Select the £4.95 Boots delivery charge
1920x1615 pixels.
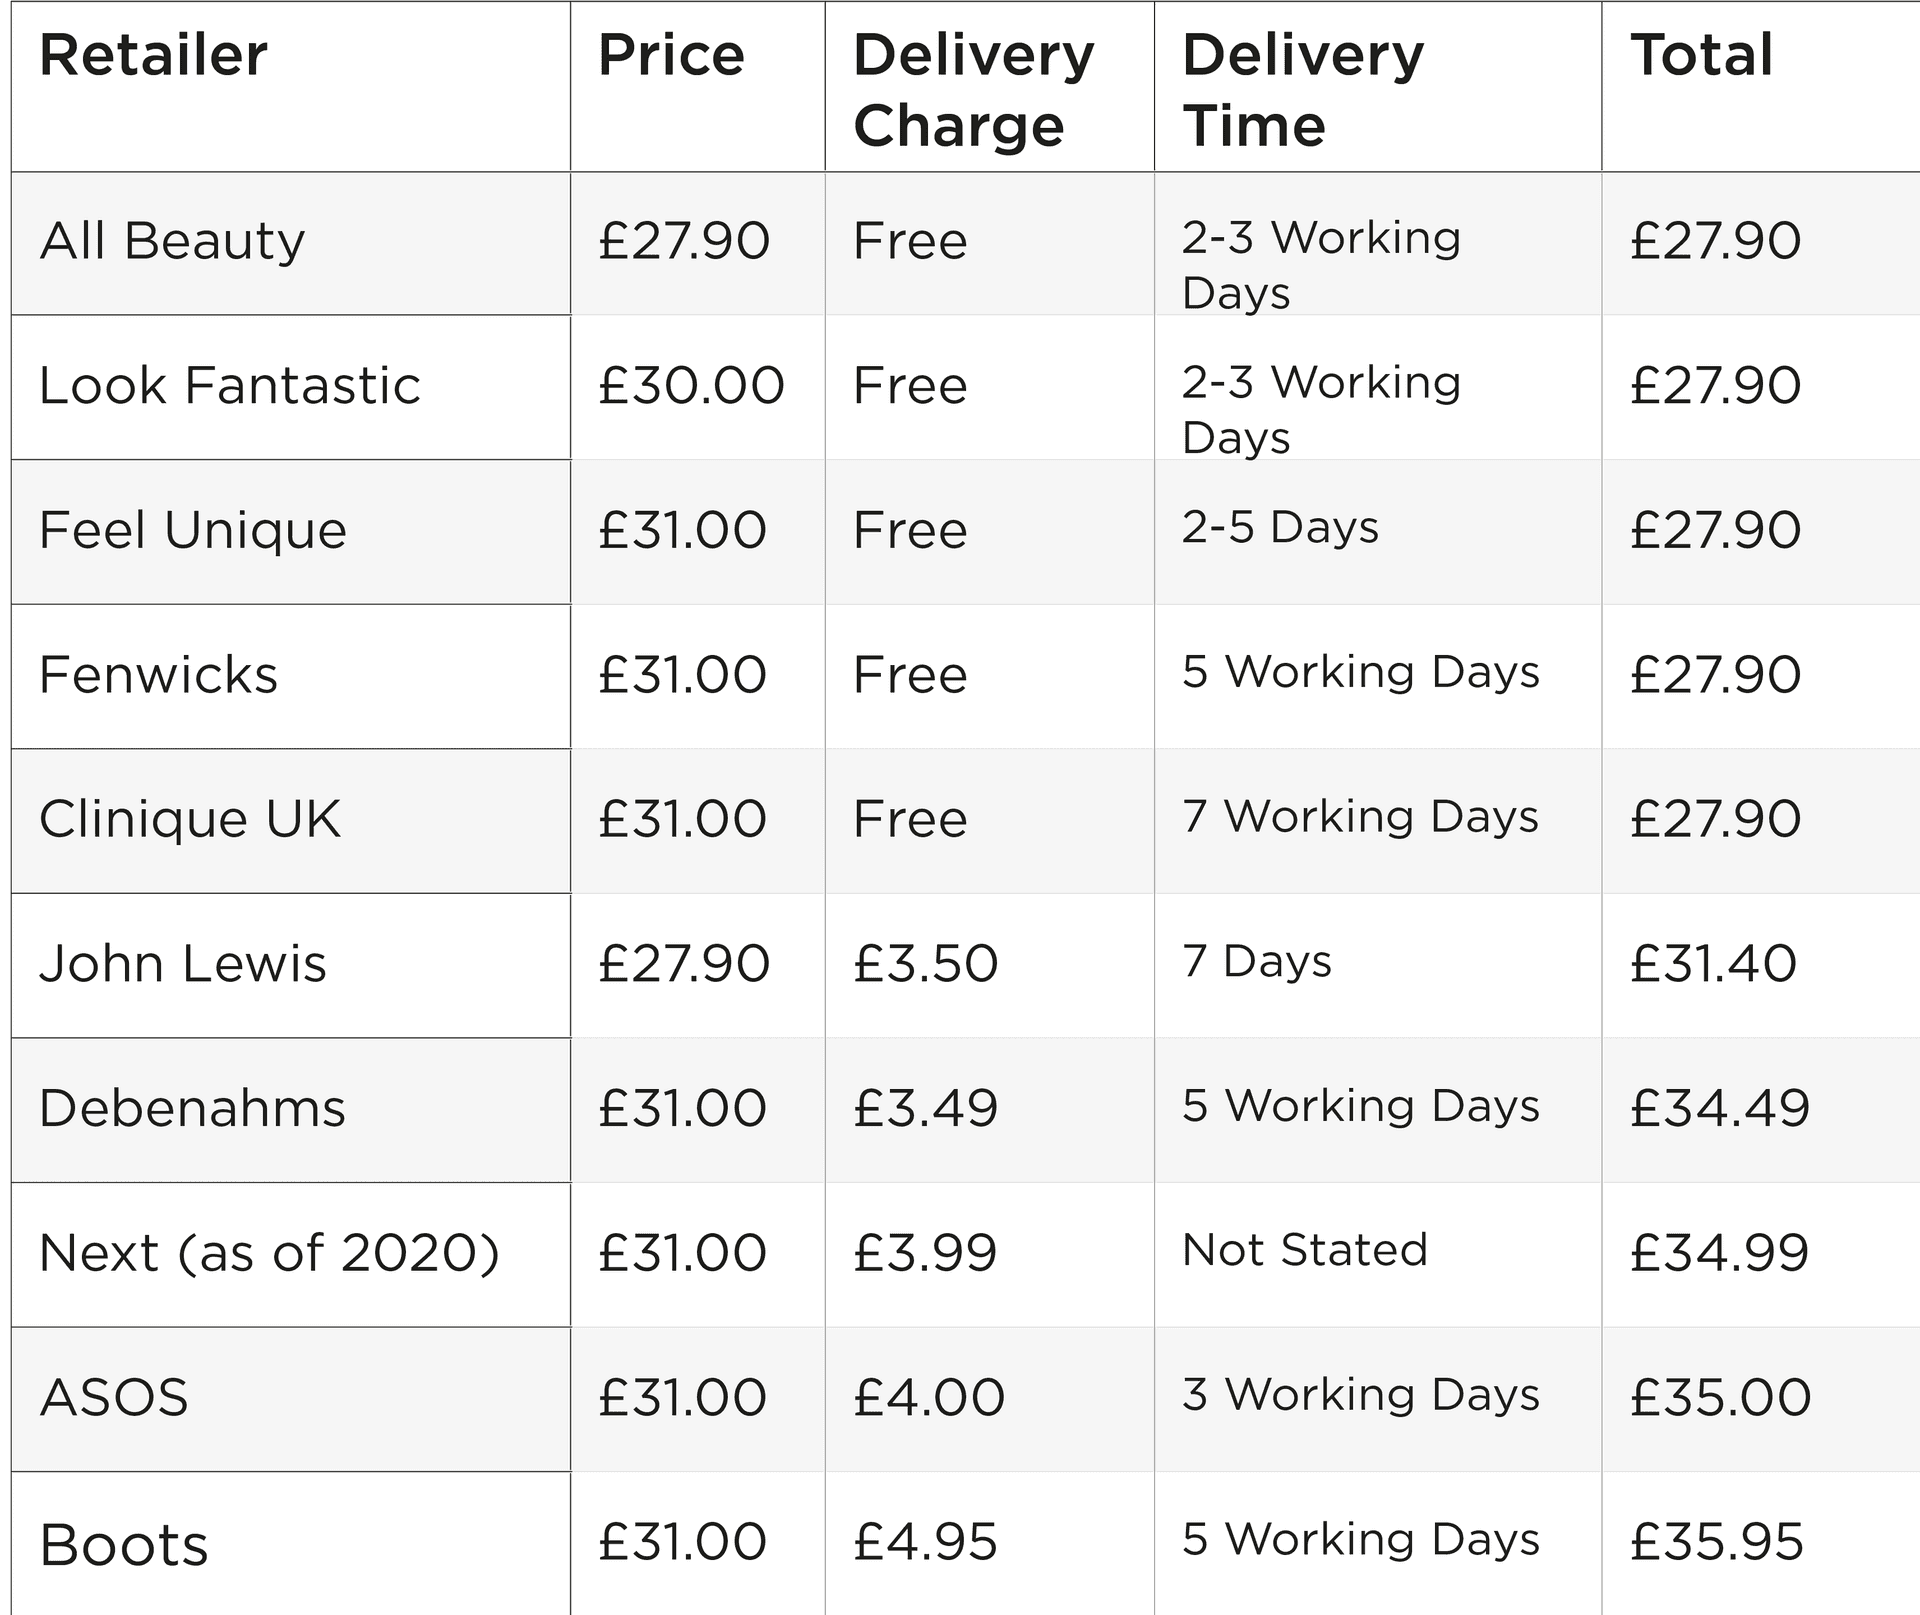point(925,1541)
